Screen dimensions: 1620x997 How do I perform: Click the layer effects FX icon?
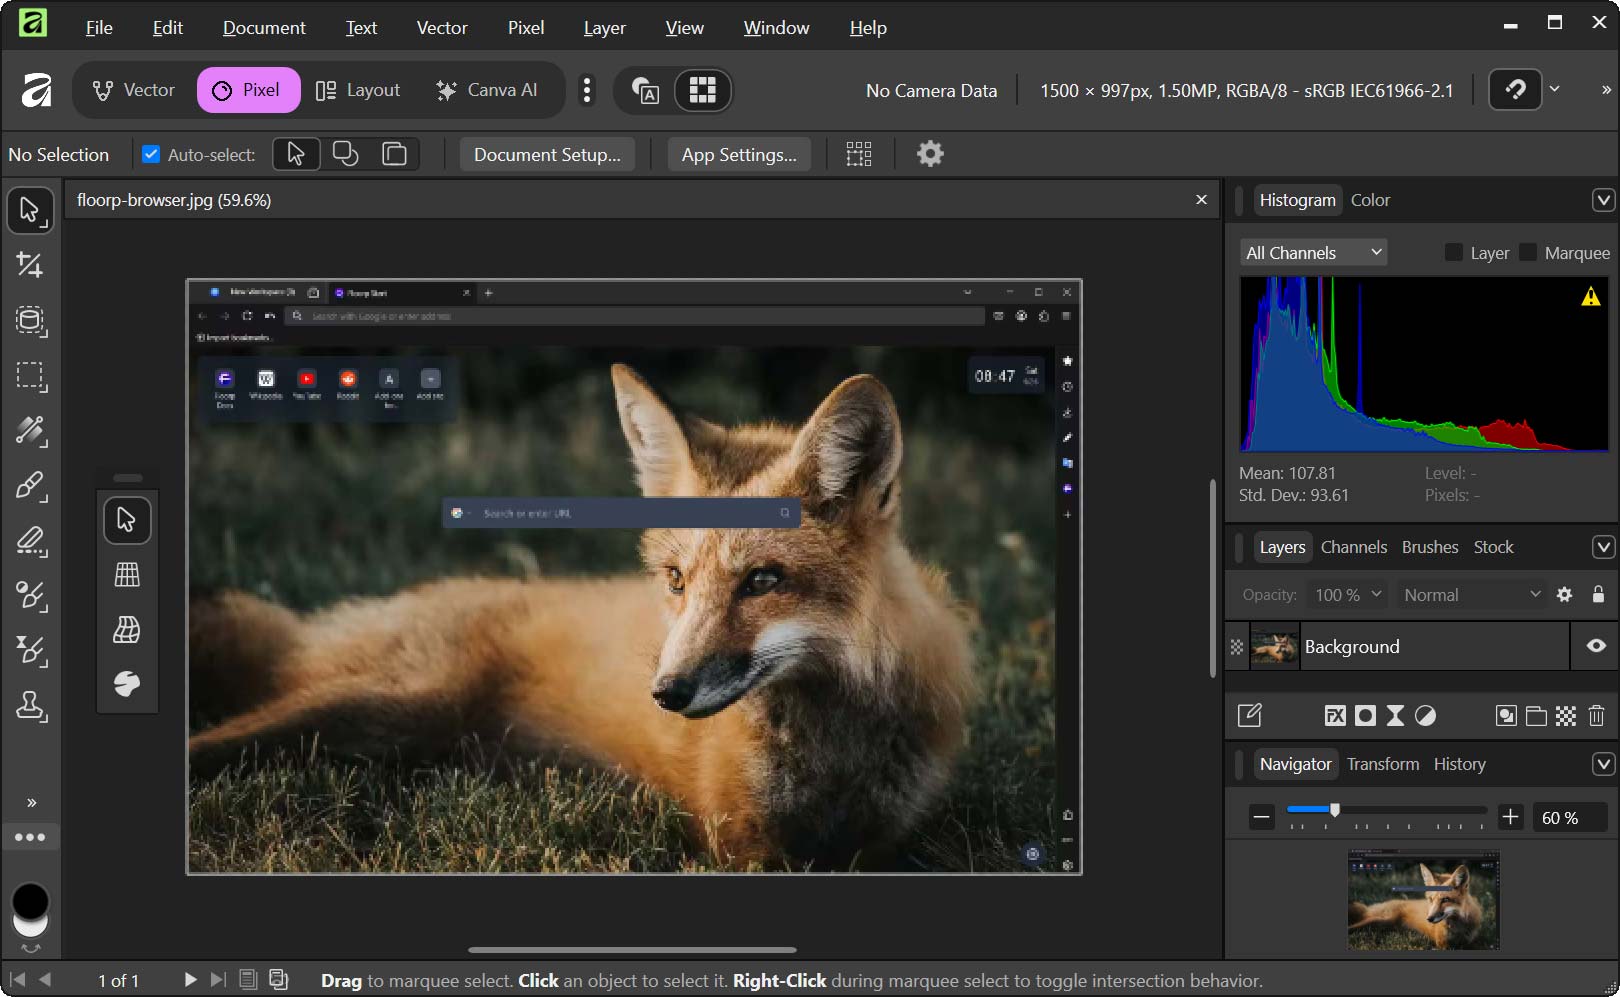click(x=1334, y=716)
